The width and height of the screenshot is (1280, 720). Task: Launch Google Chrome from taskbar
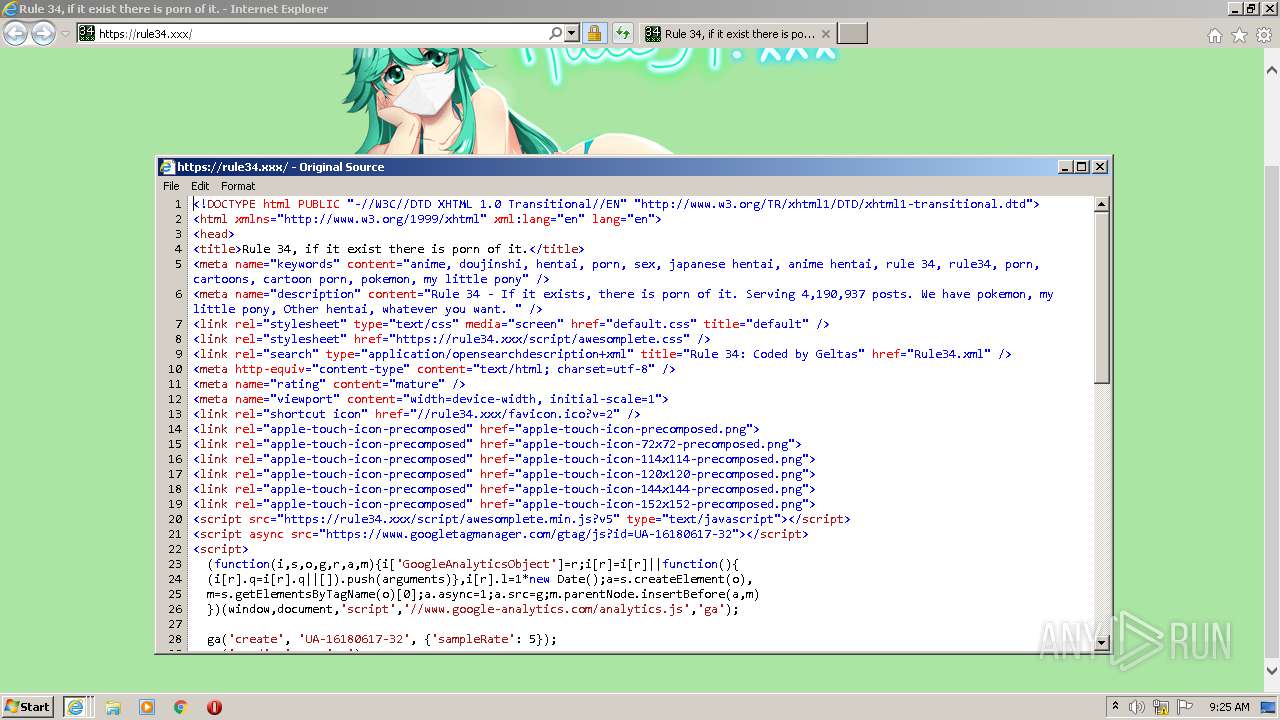click(181, 707)
